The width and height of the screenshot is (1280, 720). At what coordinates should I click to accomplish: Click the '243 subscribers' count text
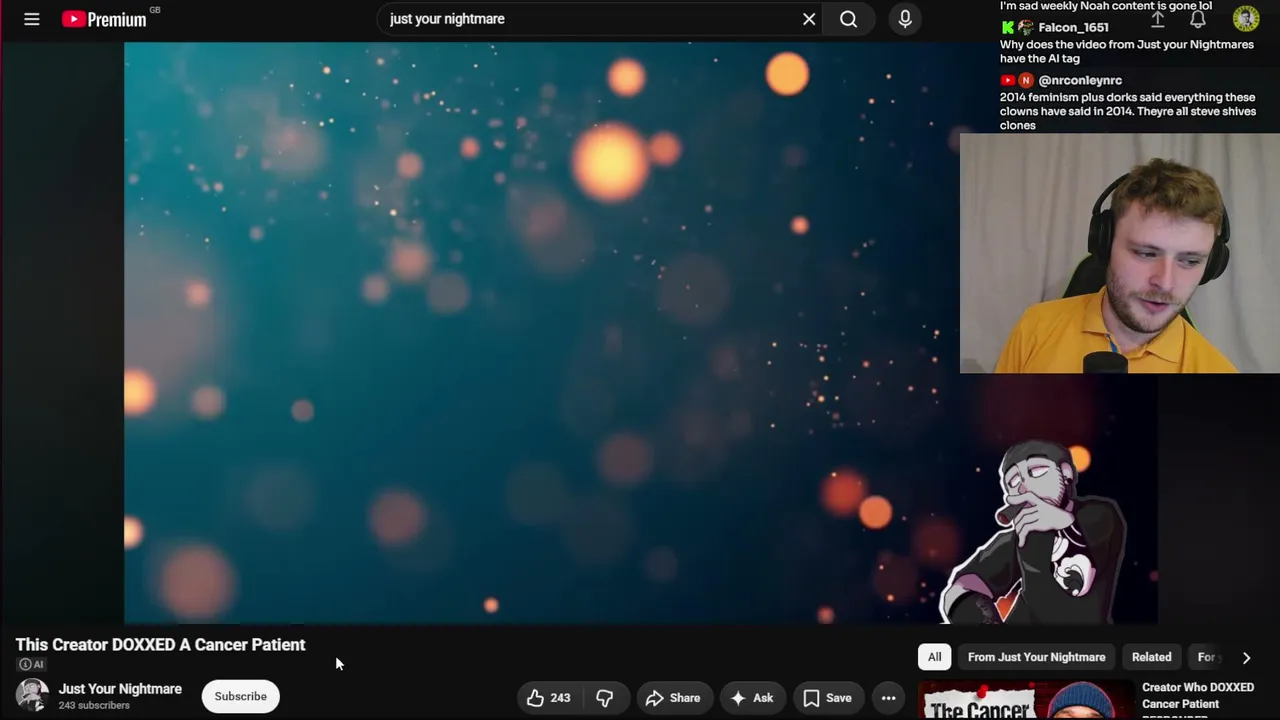click(x=94, y=706)
